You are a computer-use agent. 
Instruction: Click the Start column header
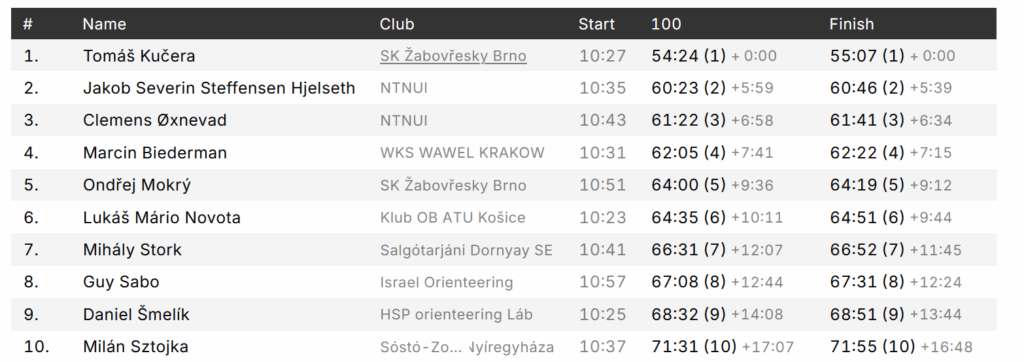coord(596,24)
